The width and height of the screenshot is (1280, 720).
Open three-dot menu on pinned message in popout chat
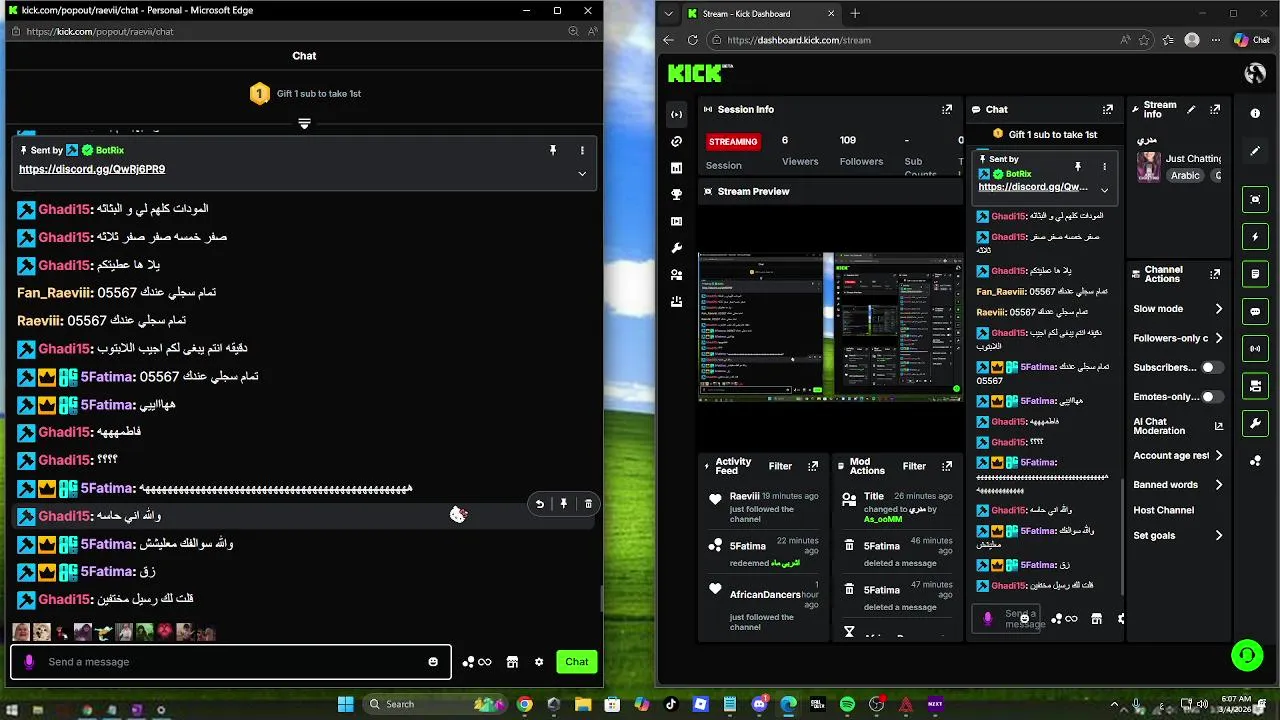[582, 150]
